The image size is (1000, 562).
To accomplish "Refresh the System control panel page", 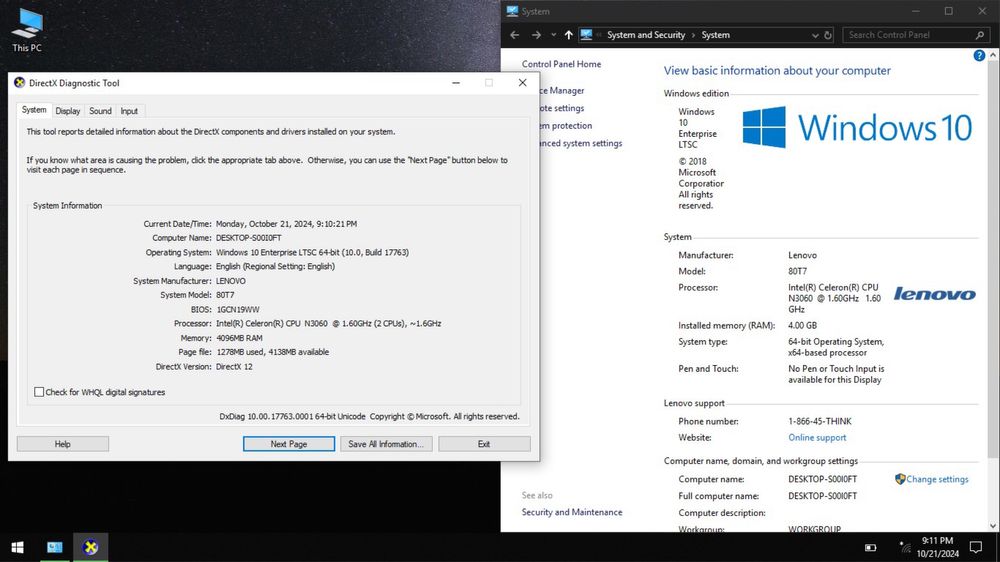I will pyautogui.click(x=828, y=35).
